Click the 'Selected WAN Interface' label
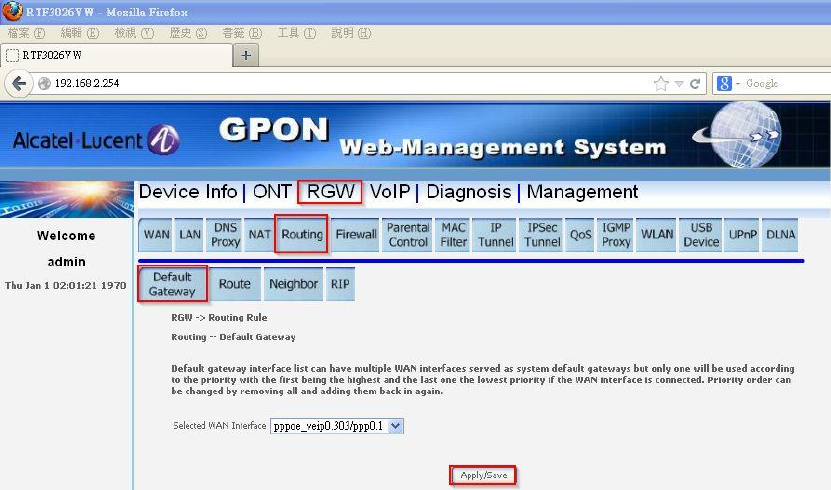831x490 pixels. (x=219, y=426)
